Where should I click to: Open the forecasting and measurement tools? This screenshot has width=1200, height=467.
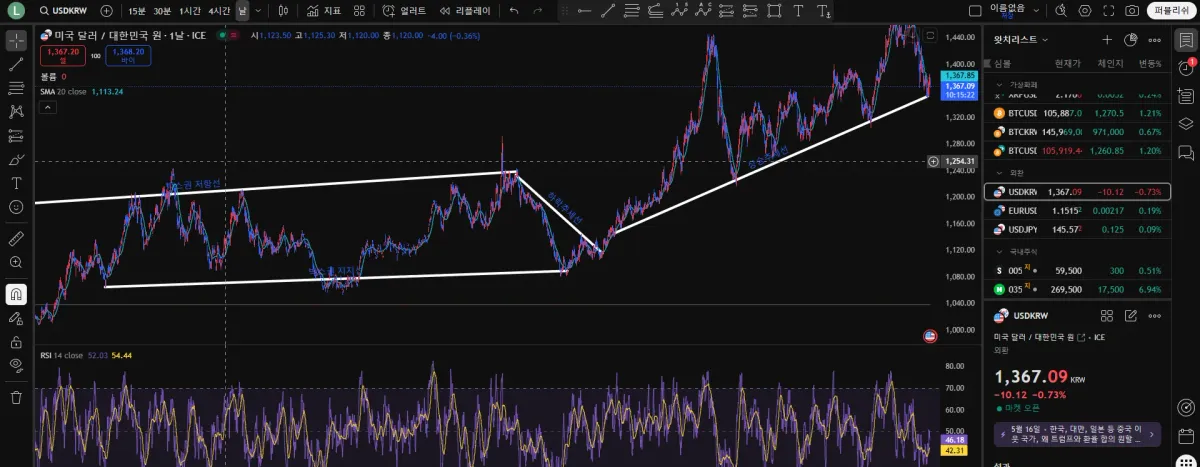(16, 136)
